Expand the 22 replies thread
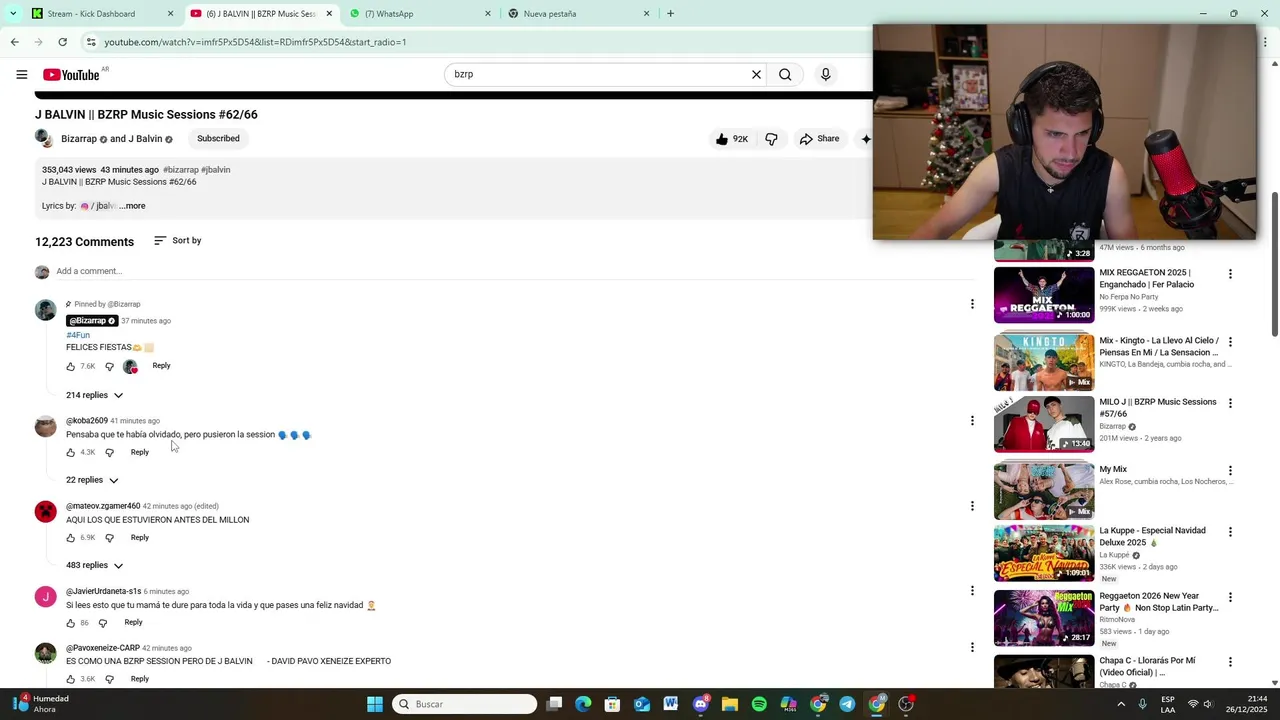1280x720 pixels. [x=92, y=480]
